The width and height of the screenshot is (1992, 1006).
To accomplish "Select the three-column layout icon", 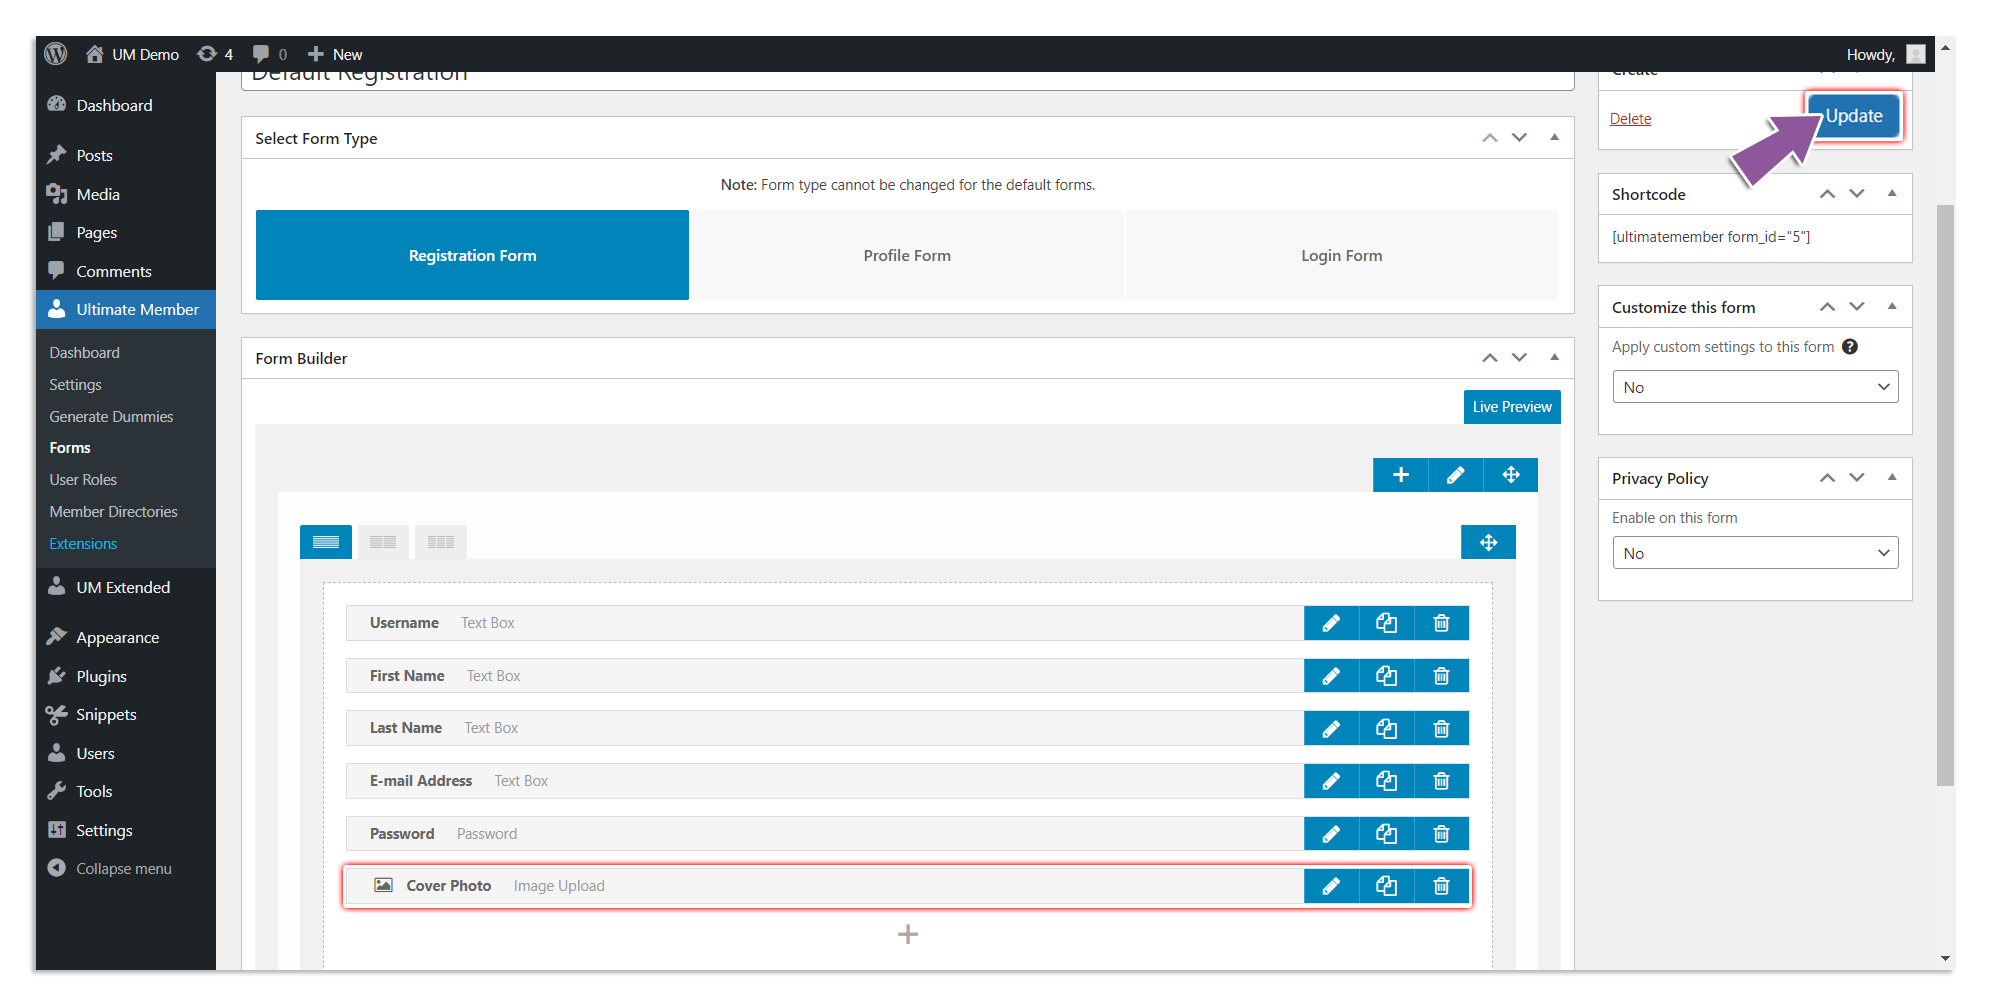I will [x=441, y=542].
